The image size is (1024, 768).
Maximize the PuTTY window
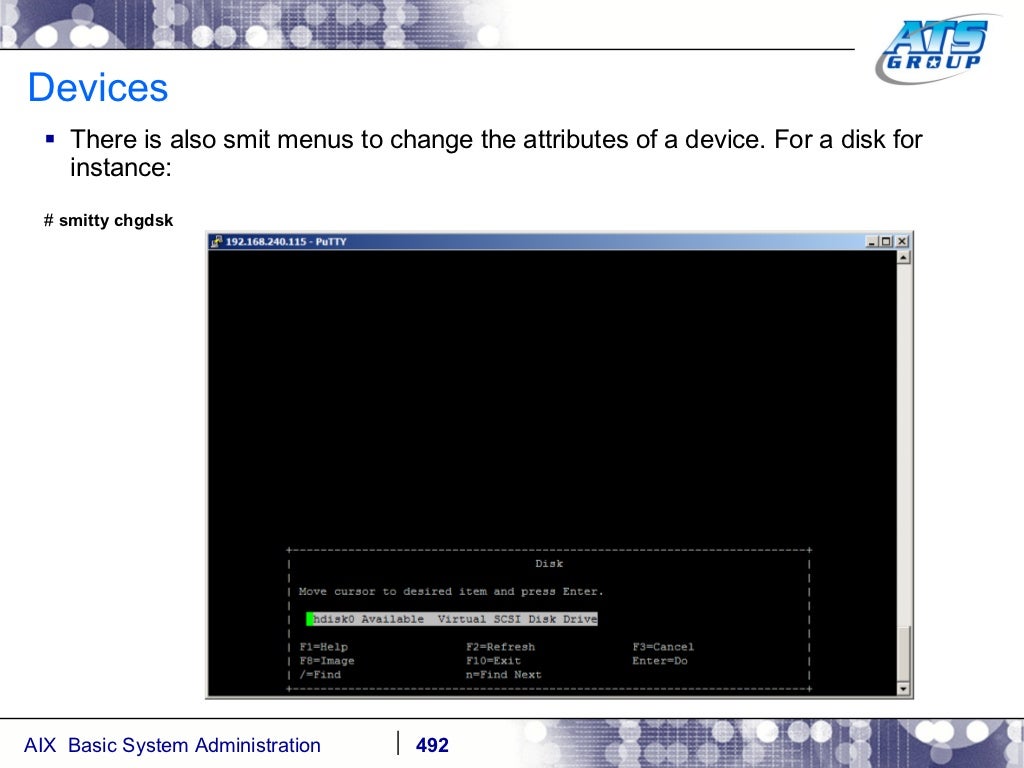(x=886, y=241)
